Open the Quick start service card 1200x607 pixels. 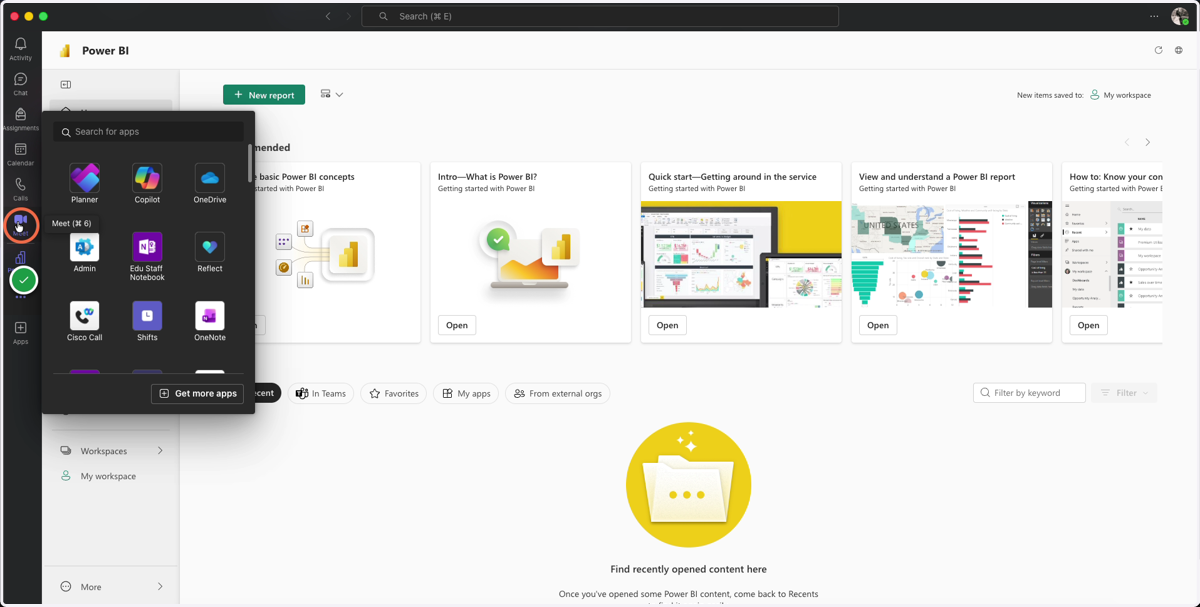point(667,325)
